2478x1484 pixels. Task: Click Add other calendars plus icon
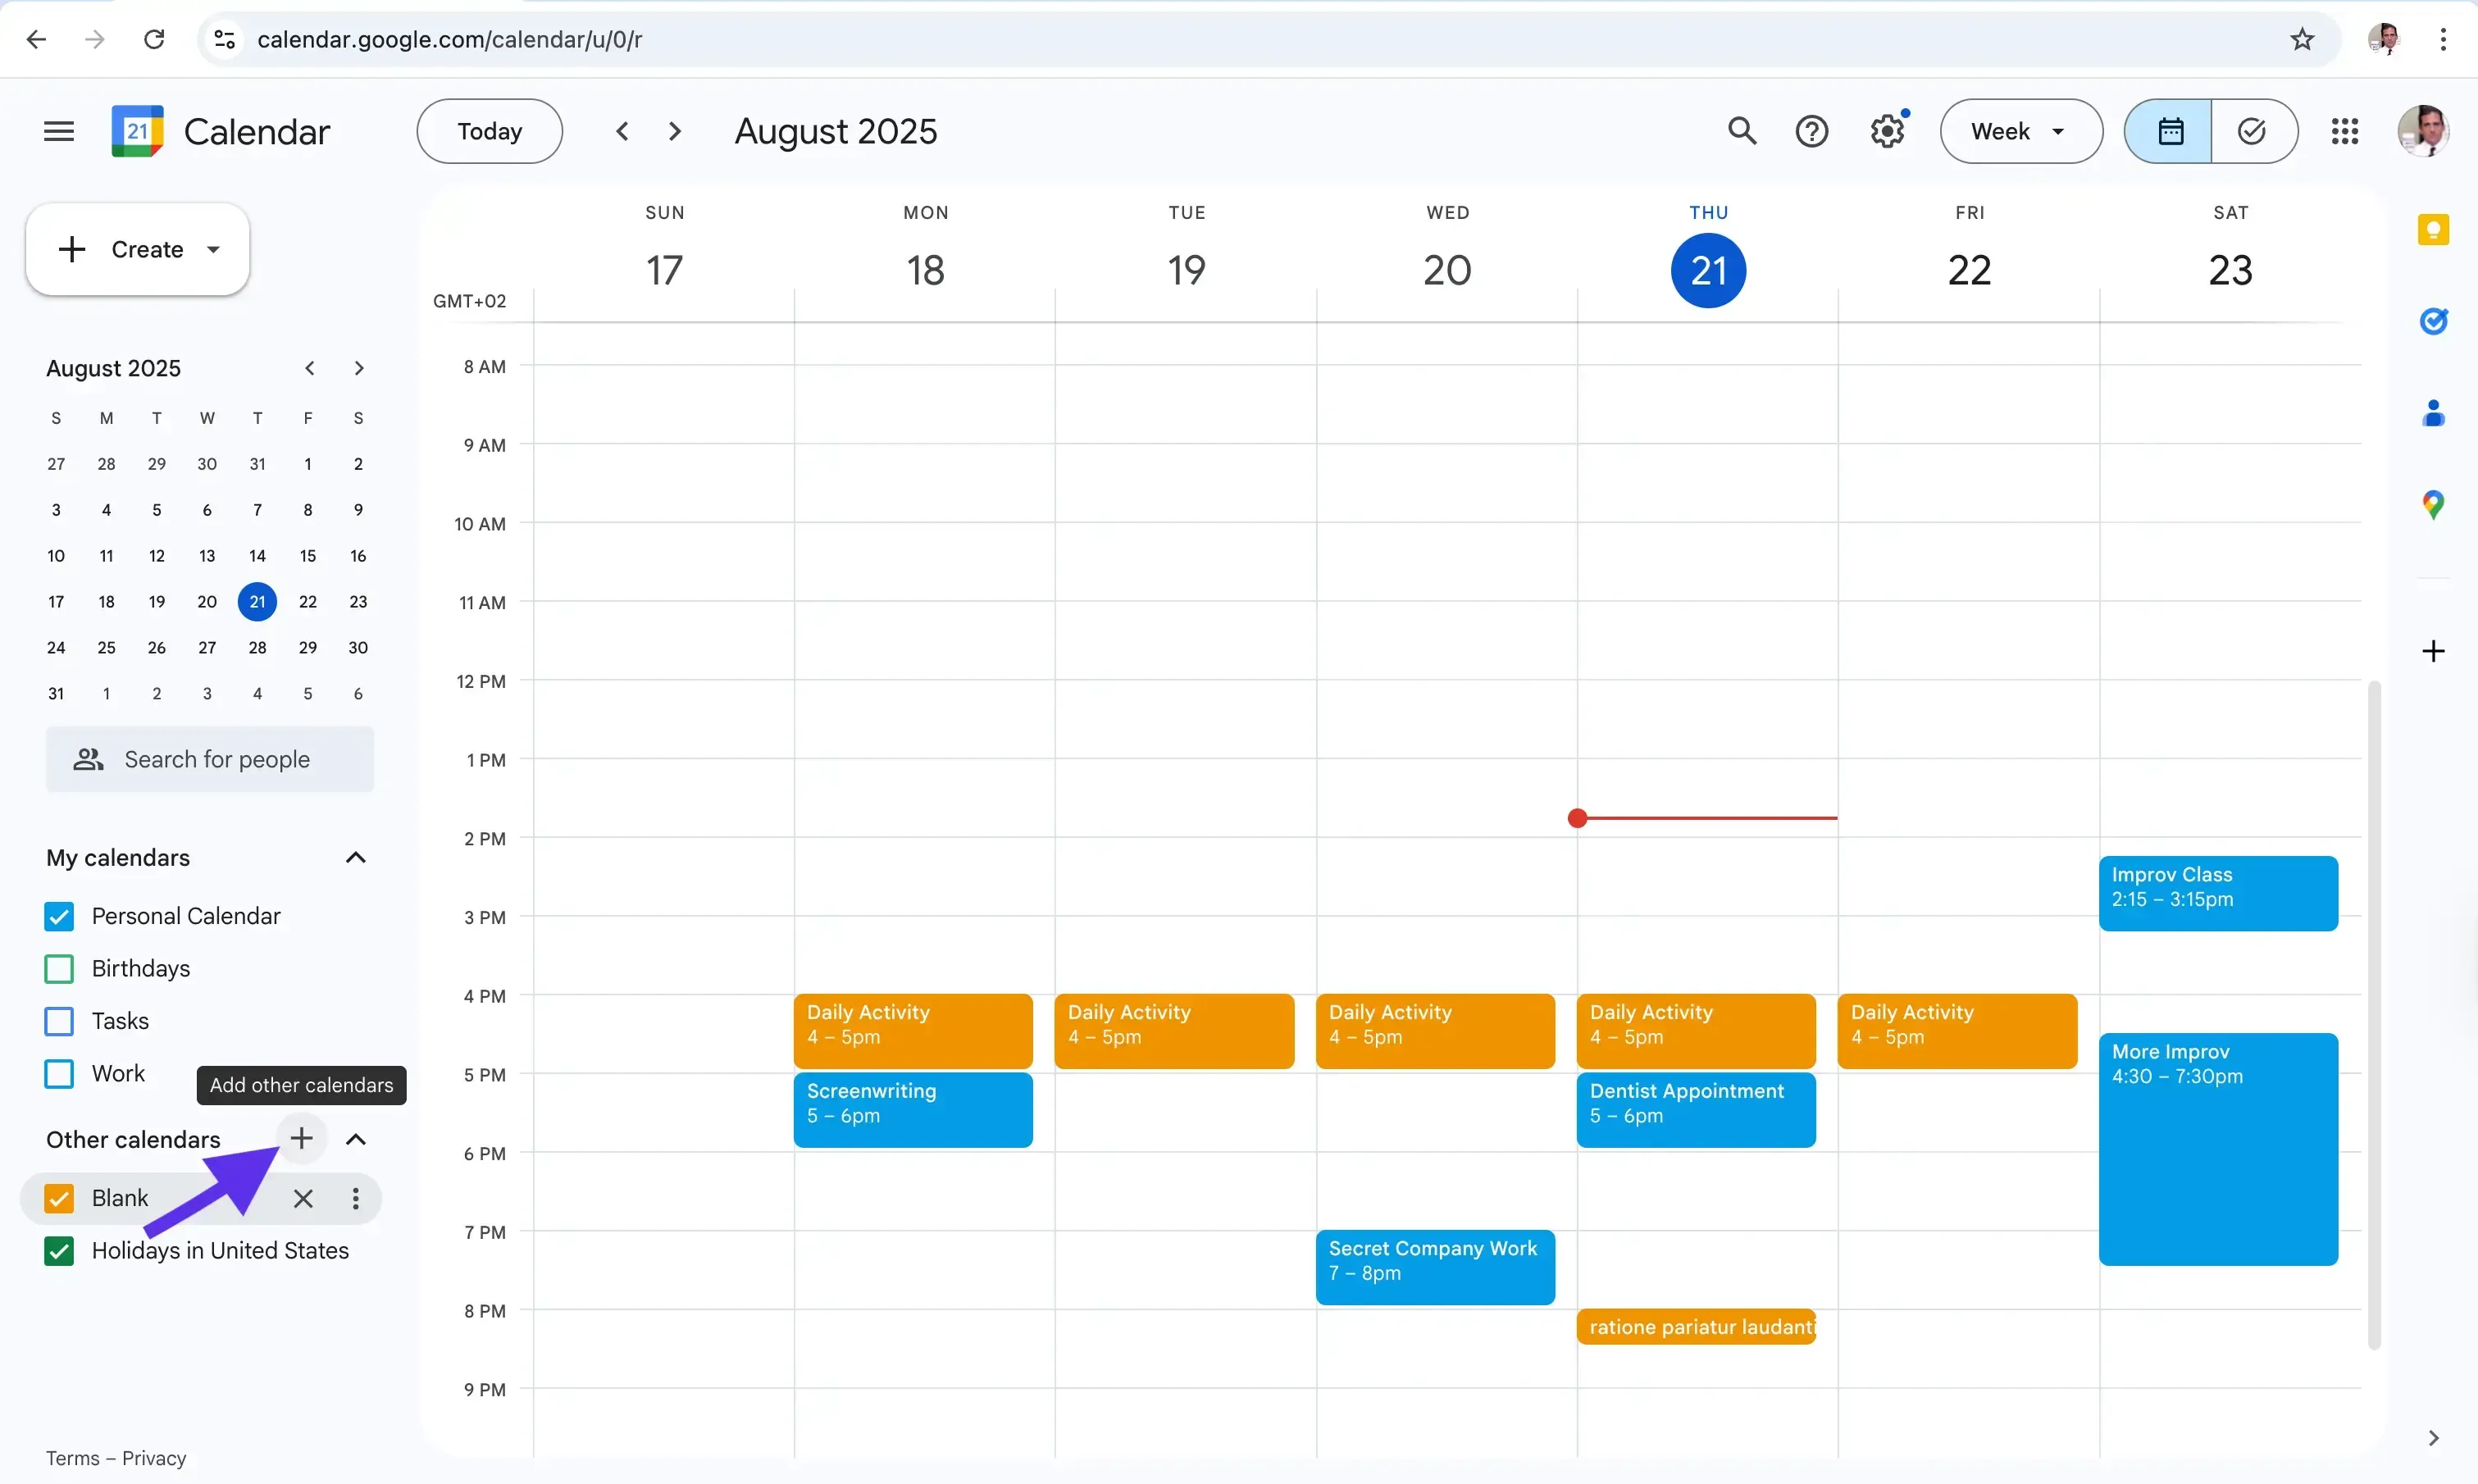click(301, 1138)
